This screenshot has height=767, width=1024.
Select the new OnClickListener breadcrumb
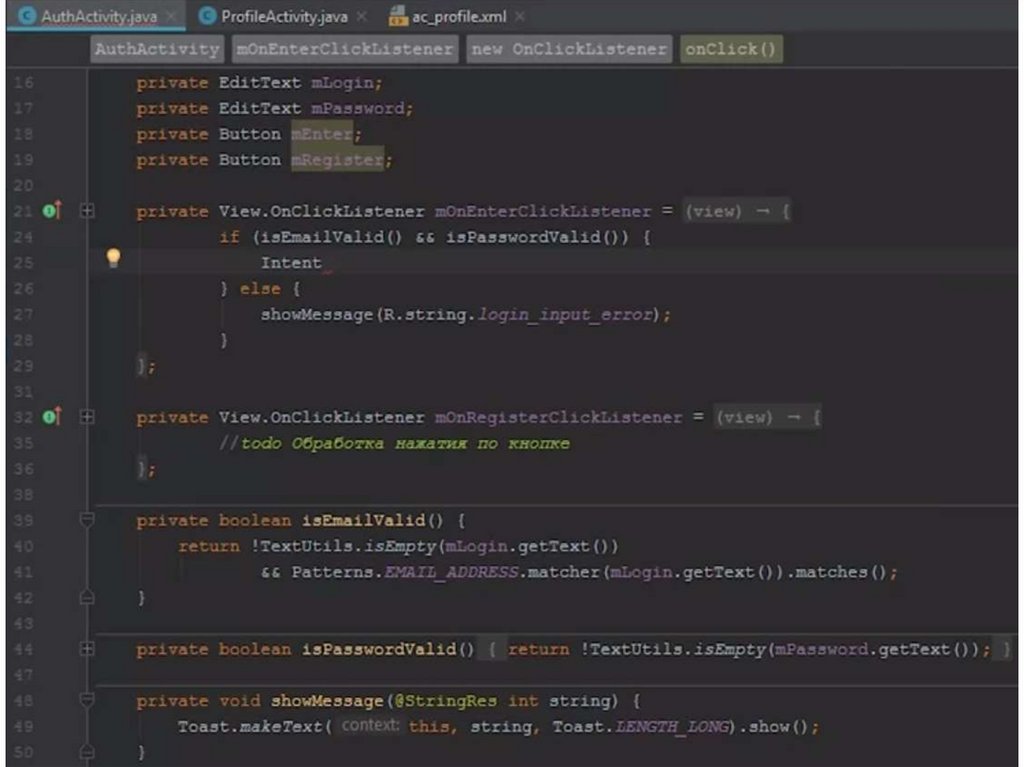coord(568,49)
